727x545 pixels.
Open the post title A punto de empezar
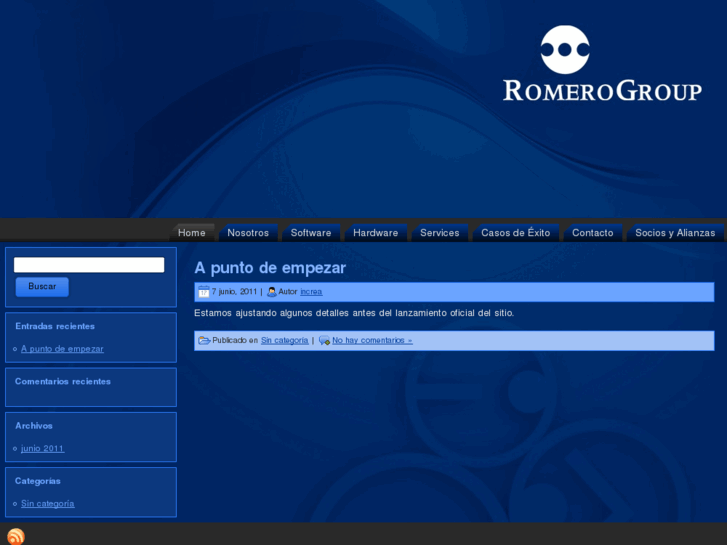(x=270, y=268)
